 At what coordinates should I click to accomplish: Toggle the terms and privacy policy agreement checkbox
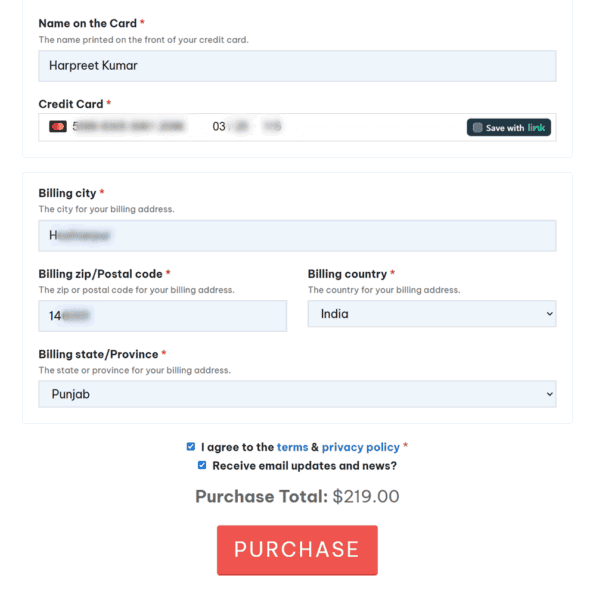[191, 447]
